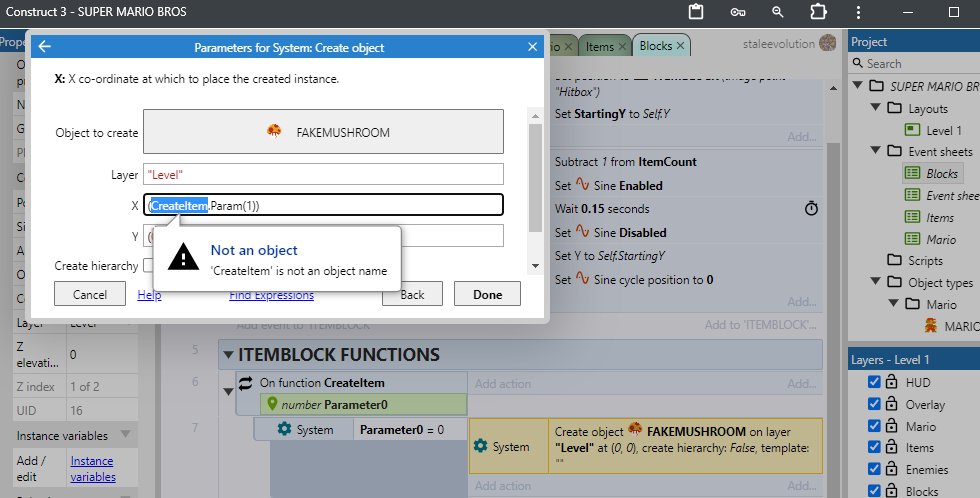The image size is (980, 498).
Task: Toggle lock on Items layer
Action: point(892,447)
